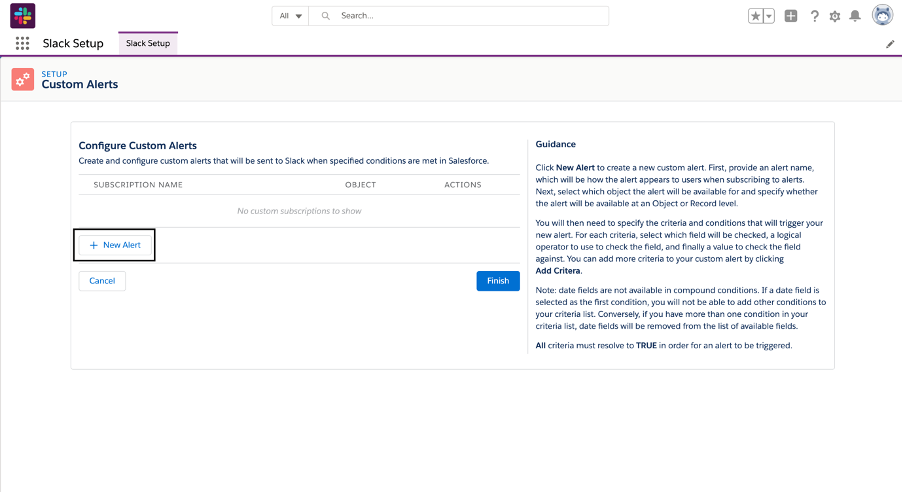Click the Slack logo icon
The width and height of the screenshot is (902, 492).
(22, 16)
